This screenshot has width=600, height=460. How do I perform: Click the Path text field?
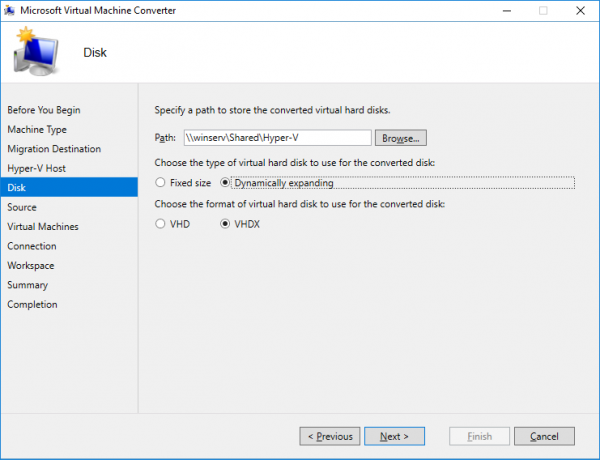[277, 138]
